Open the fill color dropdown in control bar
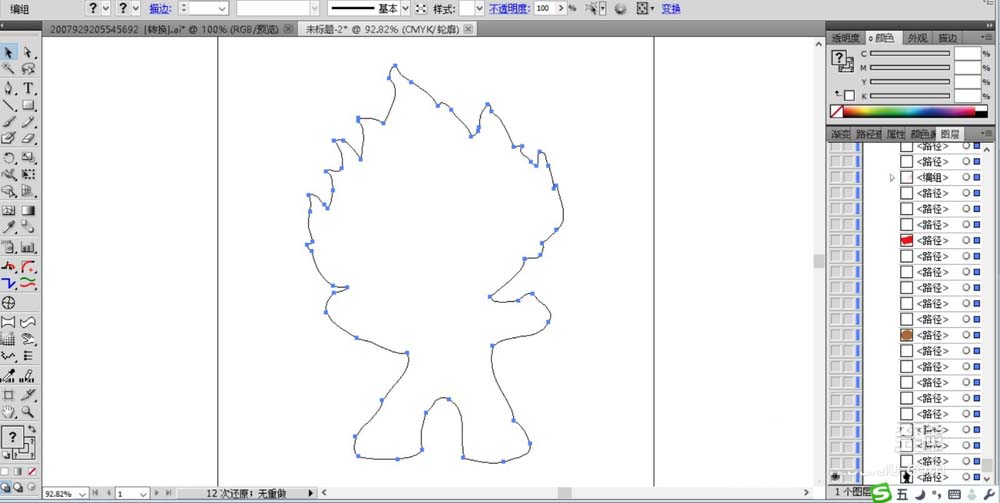Viewport: 1000px width, 503px height. 106,8
